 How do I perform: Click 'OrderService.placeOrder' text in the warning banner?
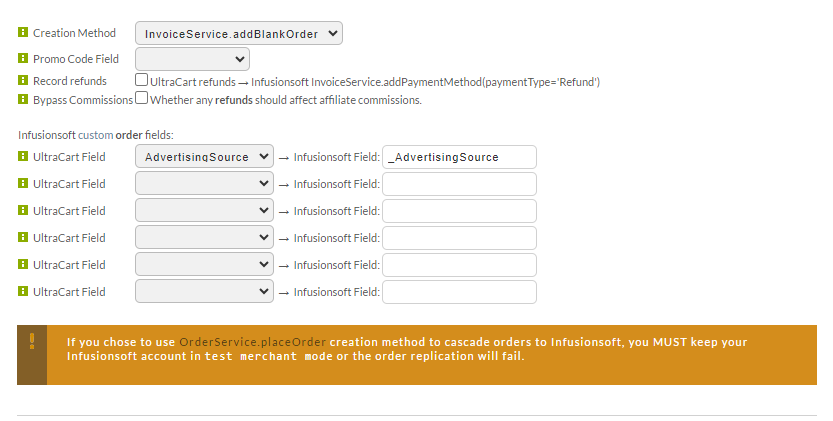(x=252, y=342)
